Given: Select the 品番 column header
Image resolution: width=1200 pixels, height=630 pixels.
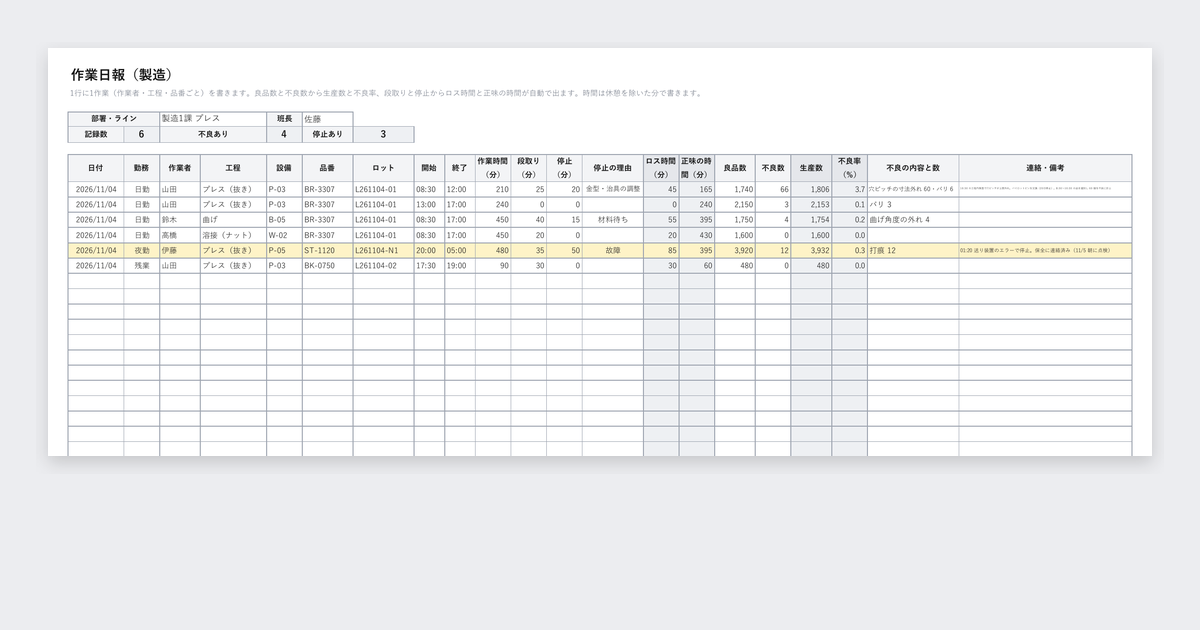Looking at the screenshot, I should click(327, 168).
